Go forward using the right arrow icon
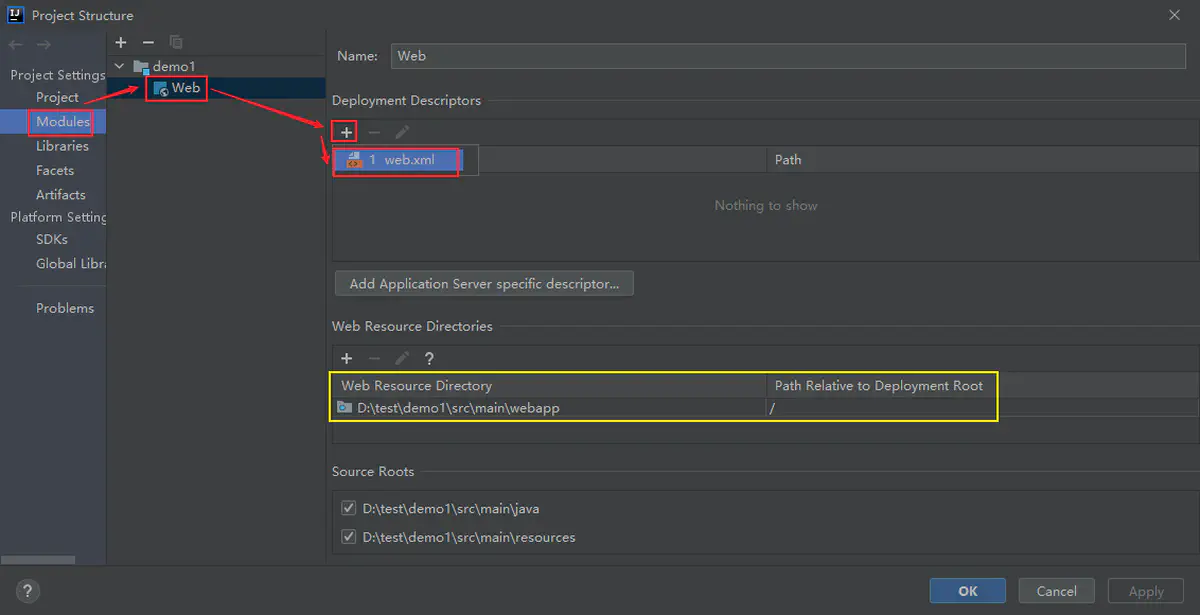 point(43,45)
